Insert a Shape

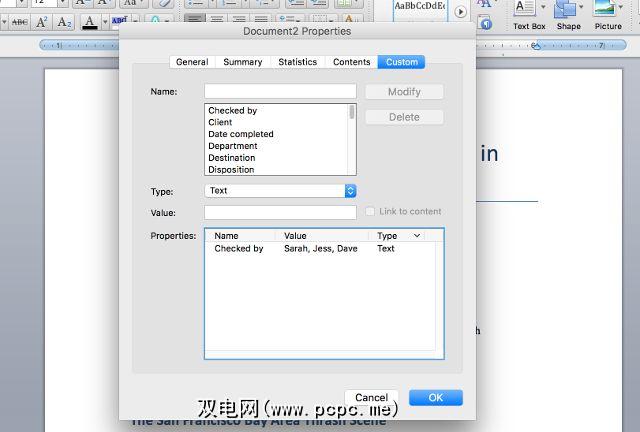(568, 13)
